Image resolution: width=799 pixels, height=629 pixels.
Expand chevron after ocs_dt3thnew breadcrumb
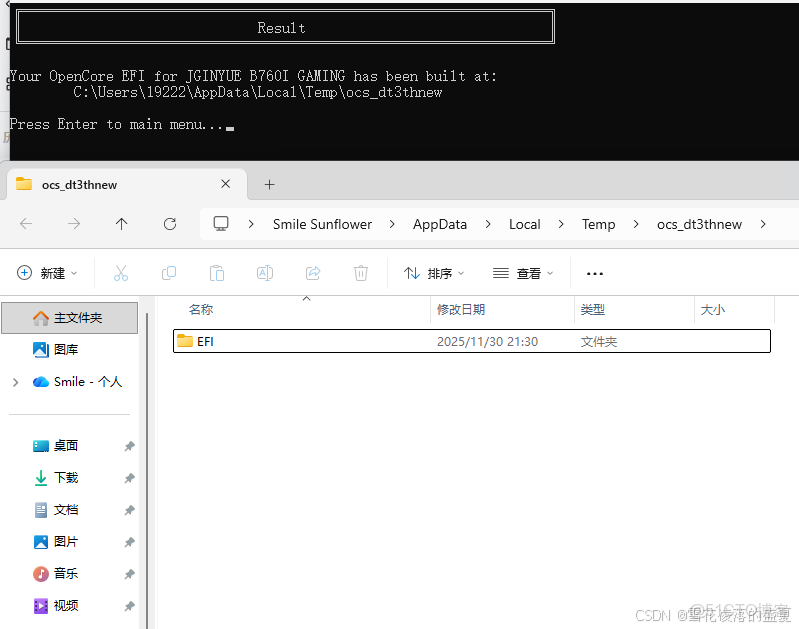(x=763, y=224)
